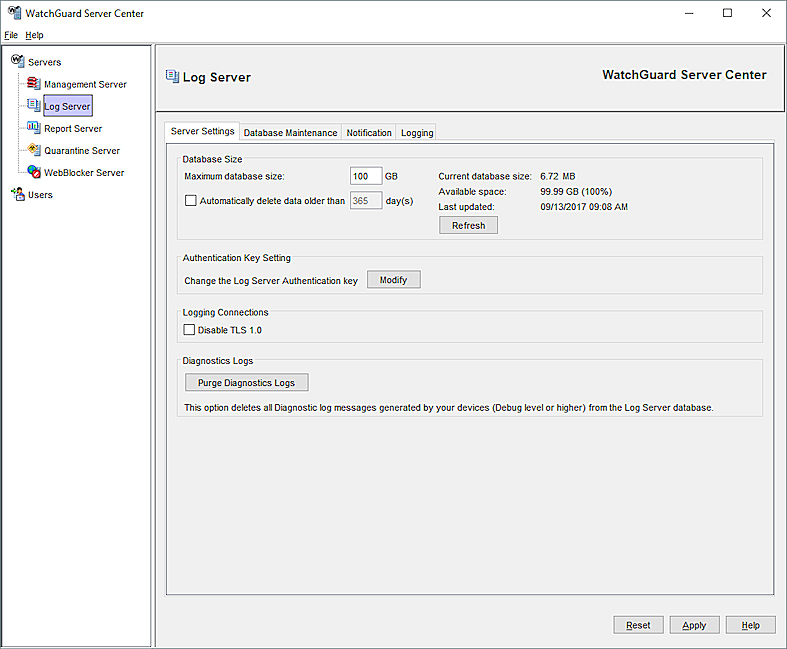787x649 pixels.
Task: Click the Report Server icon
Action: point(34,128)
